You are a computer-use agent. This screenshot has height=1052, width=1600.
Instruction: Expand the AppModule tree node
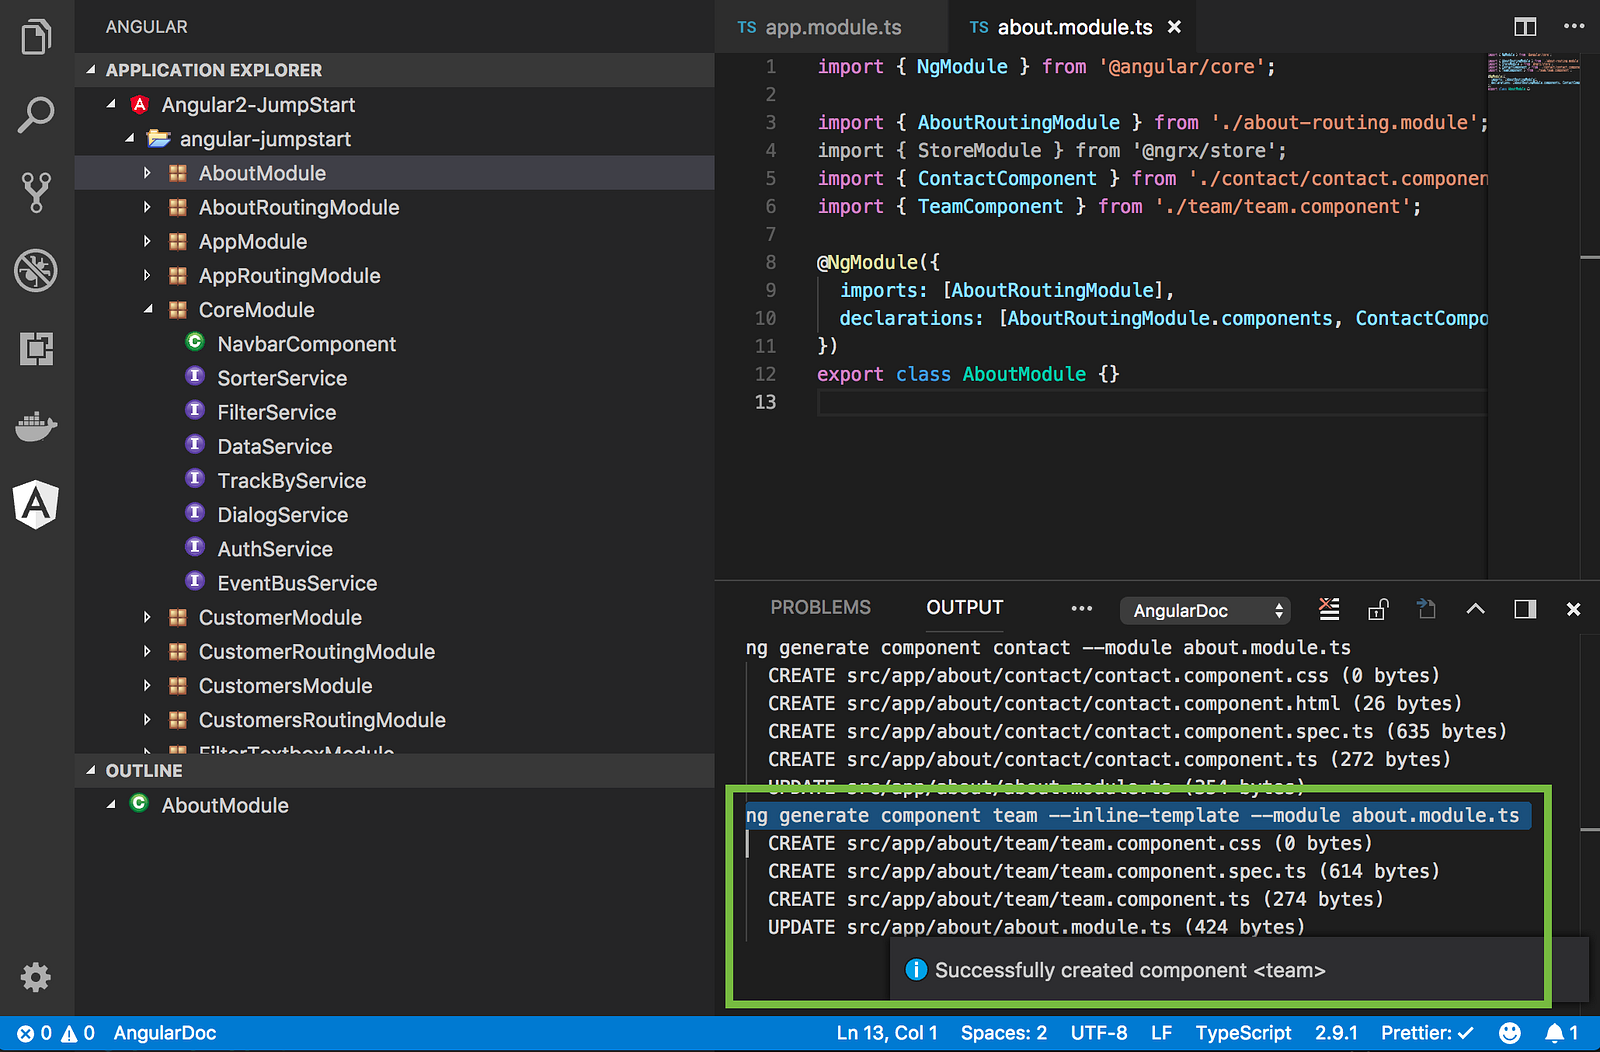(x=148, y=241)
